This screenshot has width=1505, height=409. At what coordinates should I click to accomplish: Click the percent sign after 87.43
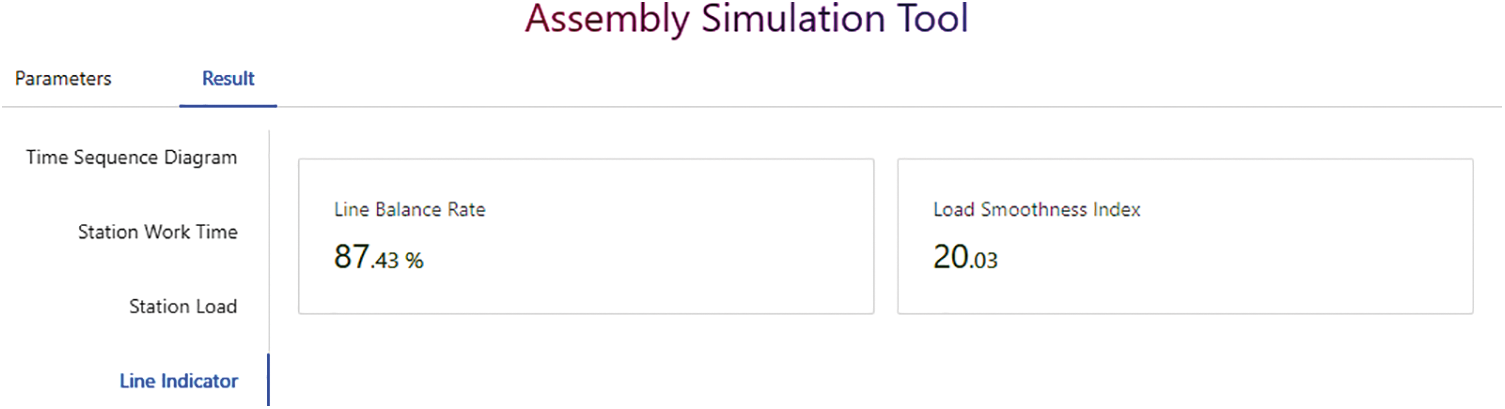(x=415, y=261)
